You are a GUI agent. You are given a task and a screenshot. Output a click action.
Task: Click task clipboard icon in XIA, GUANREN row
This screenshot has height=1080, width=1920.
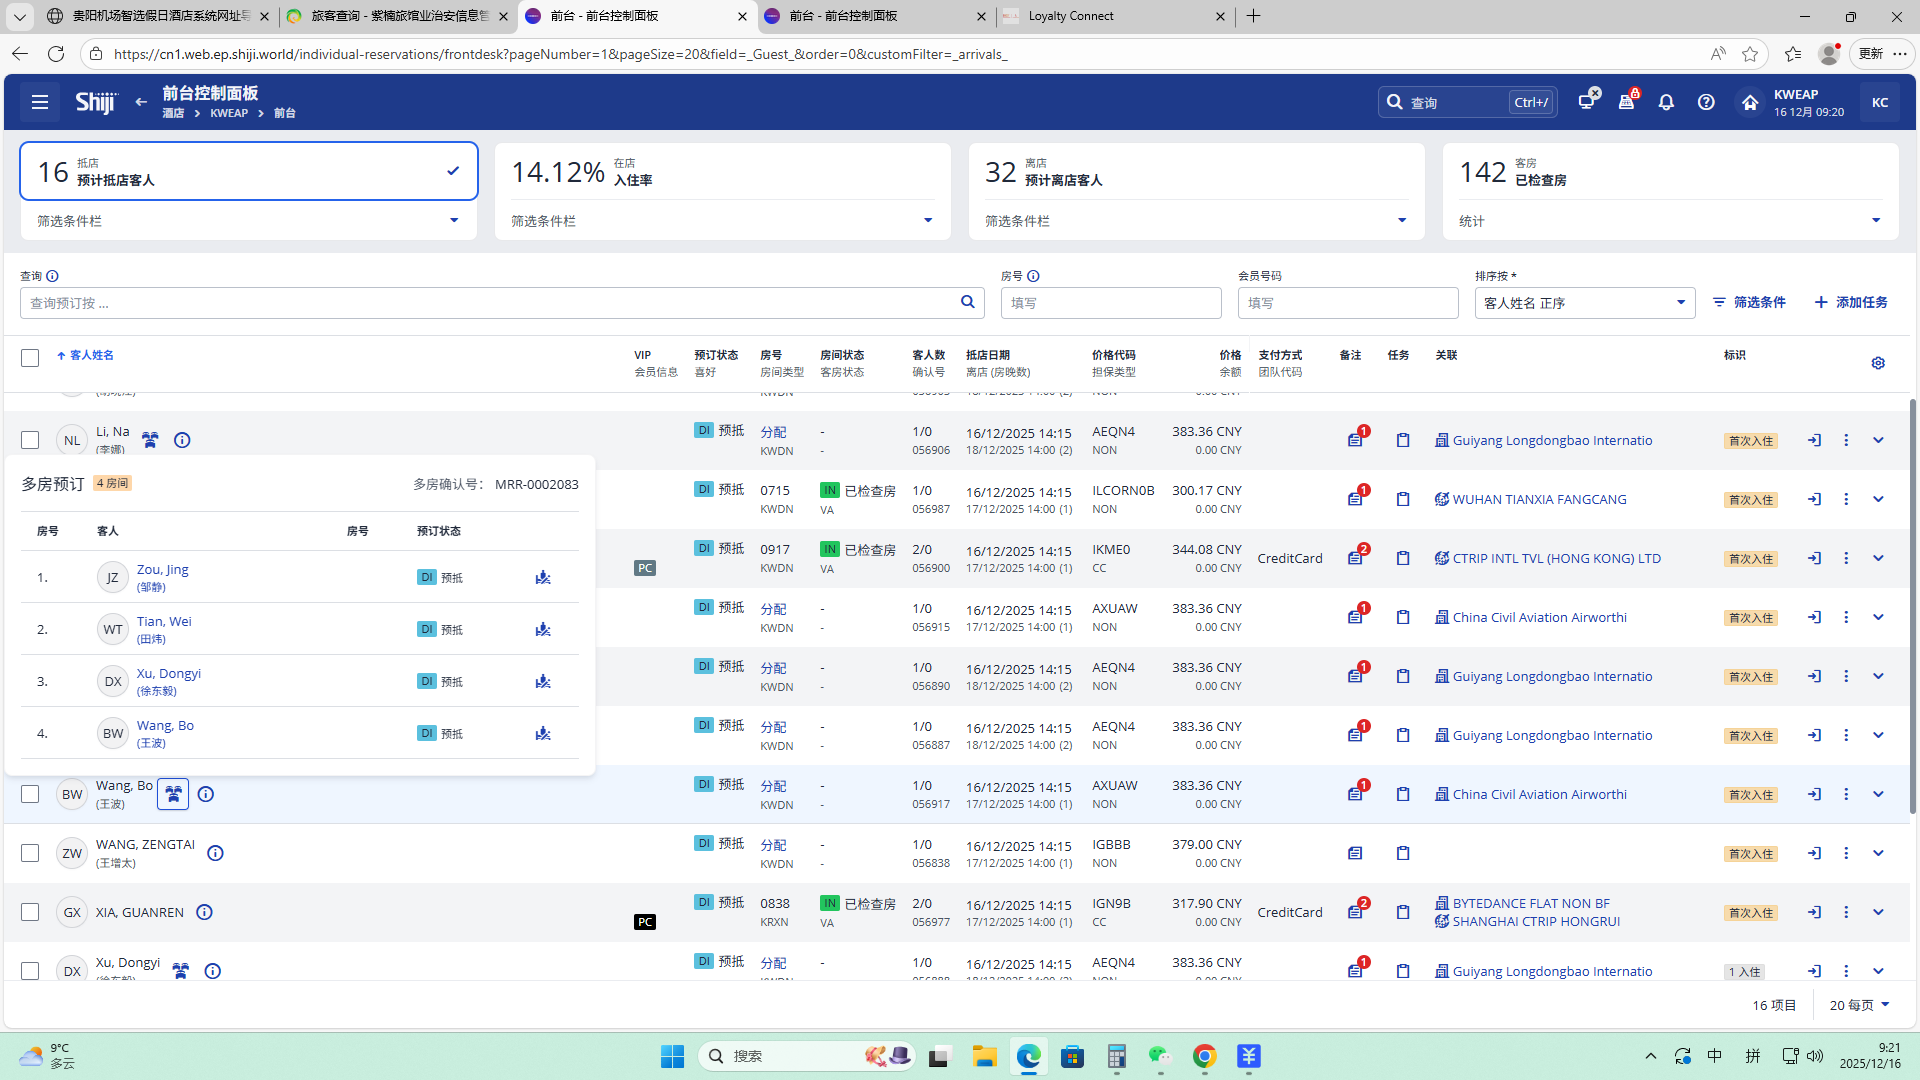1403,912
